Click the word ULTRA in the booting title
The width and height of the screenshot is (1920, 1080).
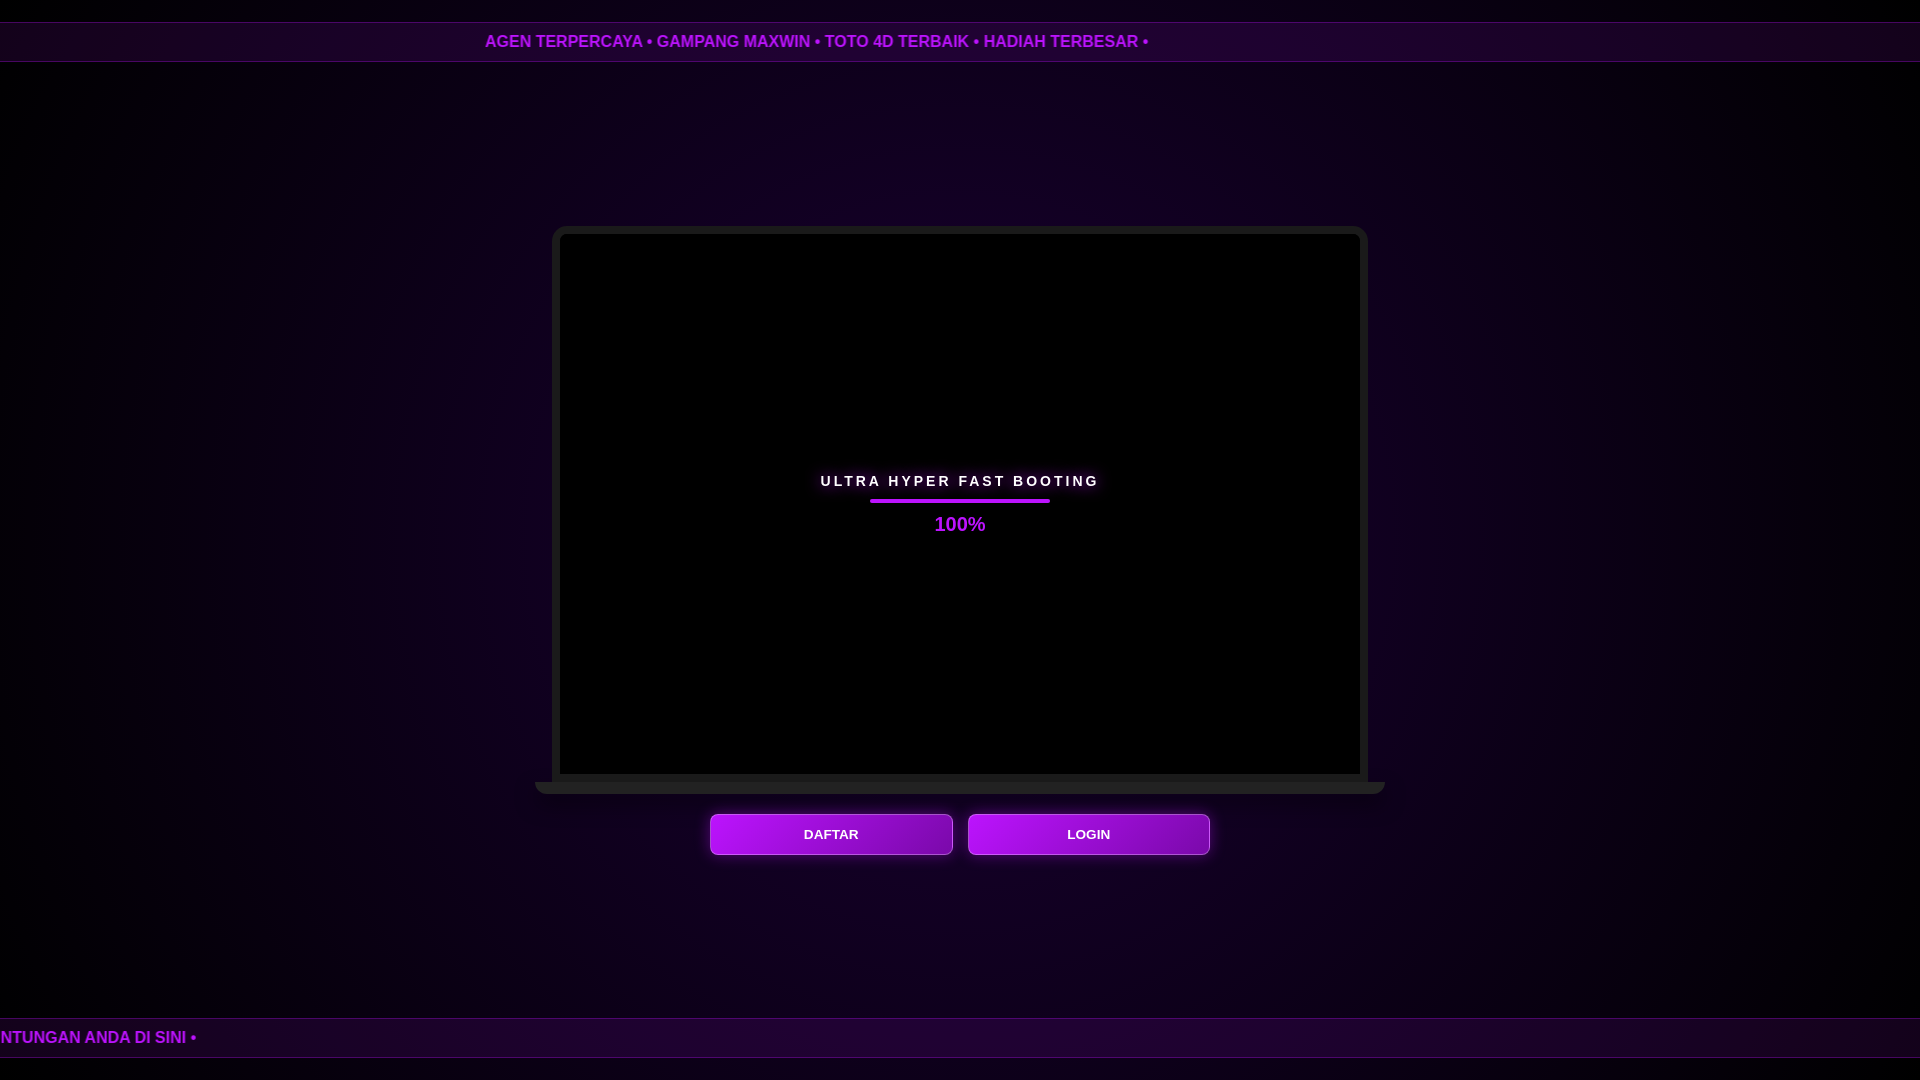[x=850, y=481]
